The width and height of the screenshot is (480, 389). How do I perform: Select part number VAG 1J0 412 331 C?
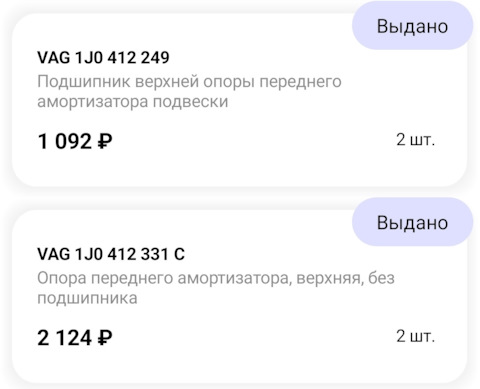[x=111, y=254]
